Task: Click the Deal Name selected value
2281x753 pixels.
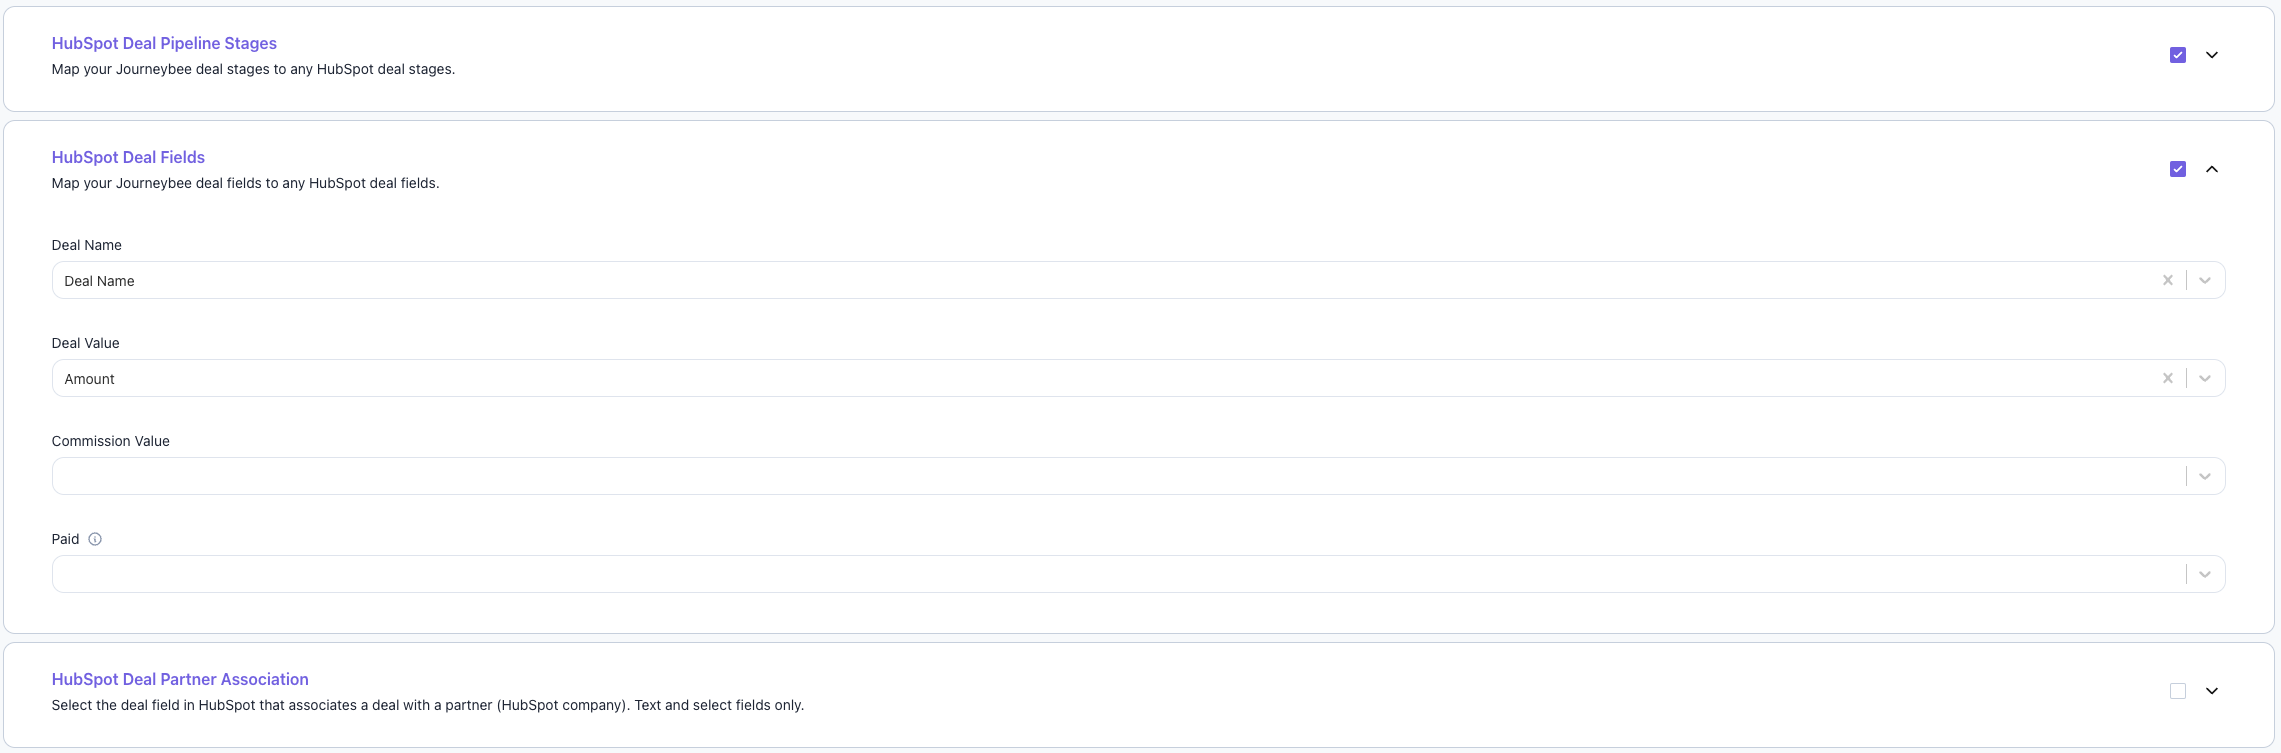Action: click(x=99, y=281)
